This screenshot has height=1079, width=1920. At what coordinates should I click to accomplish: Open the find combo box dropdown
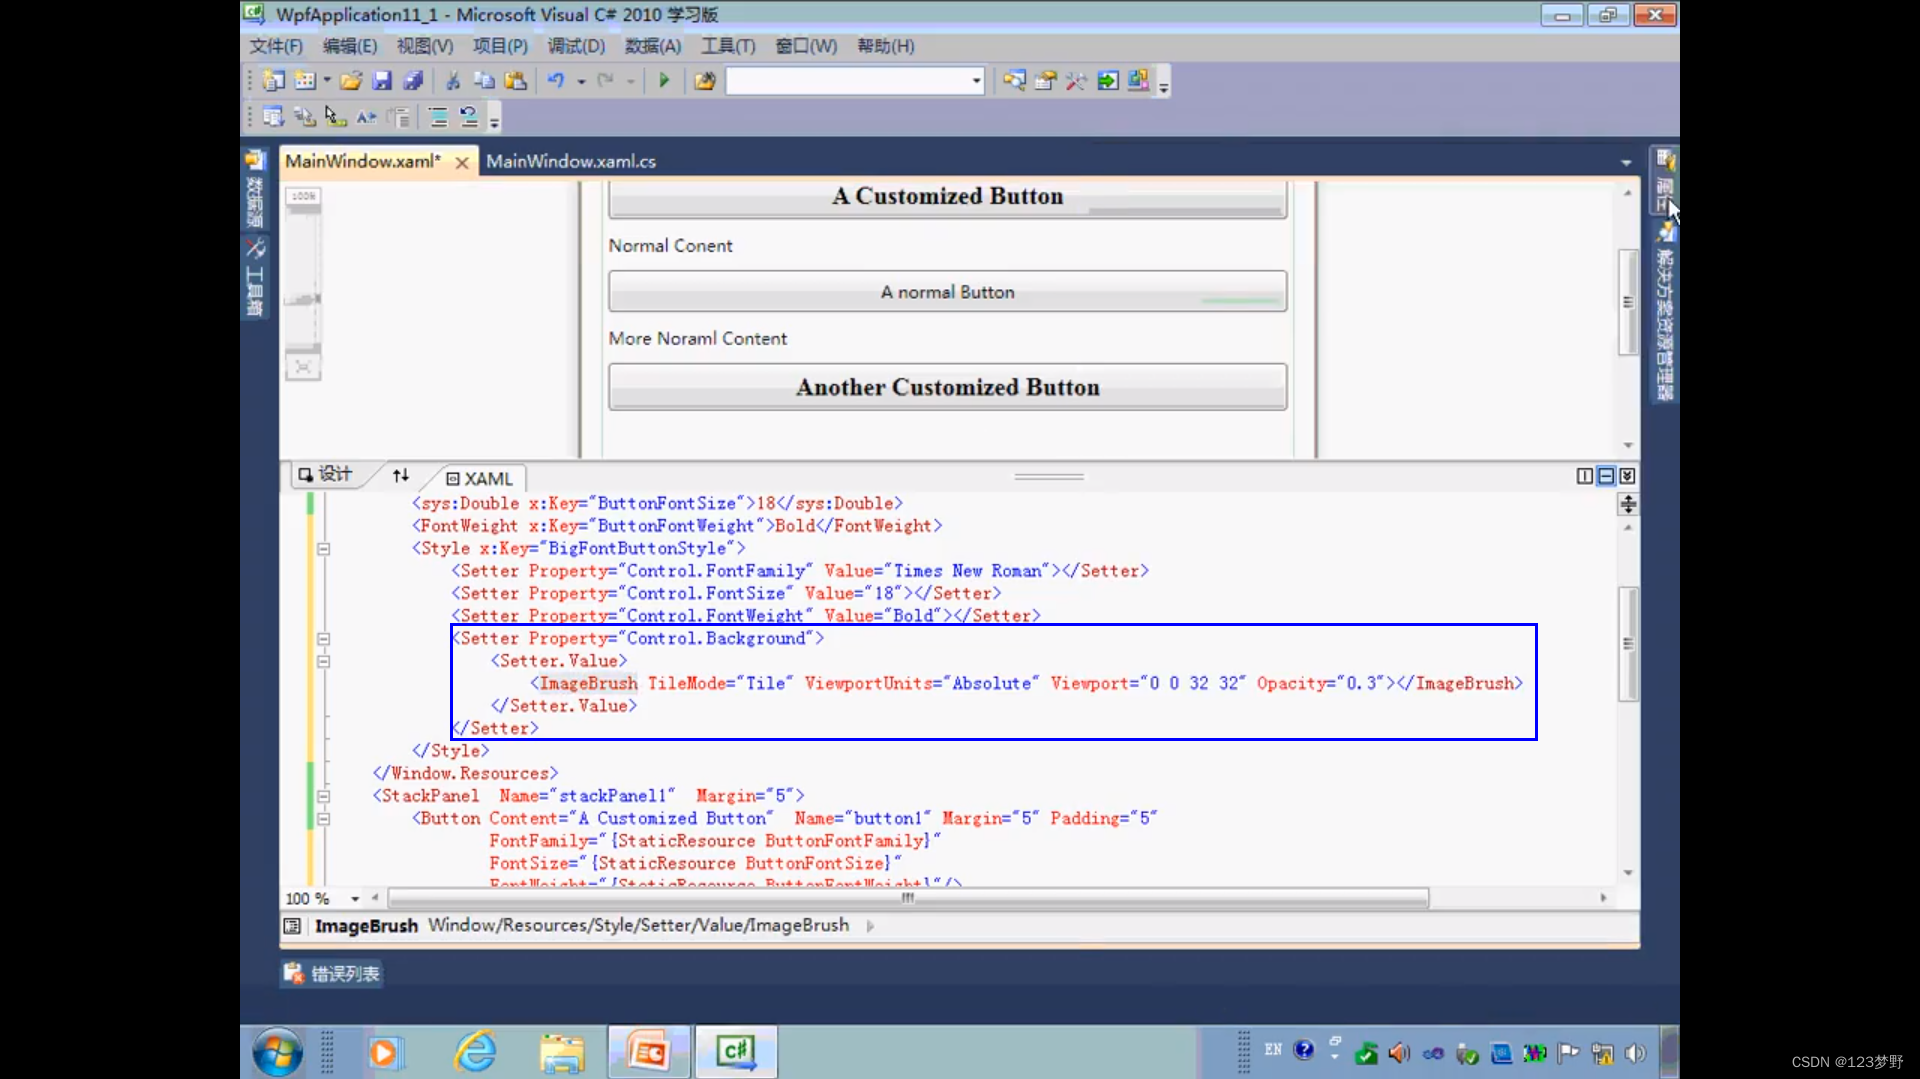pos(976,81)
